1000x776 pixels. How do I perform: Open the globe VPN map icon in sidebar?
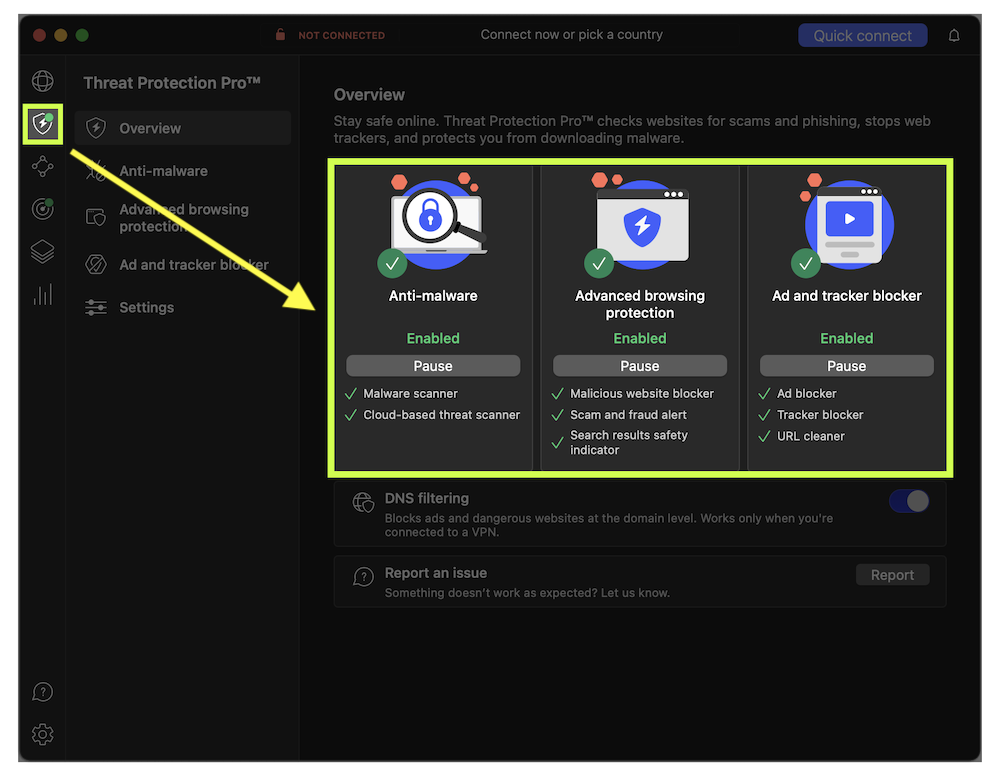(43, 81)
